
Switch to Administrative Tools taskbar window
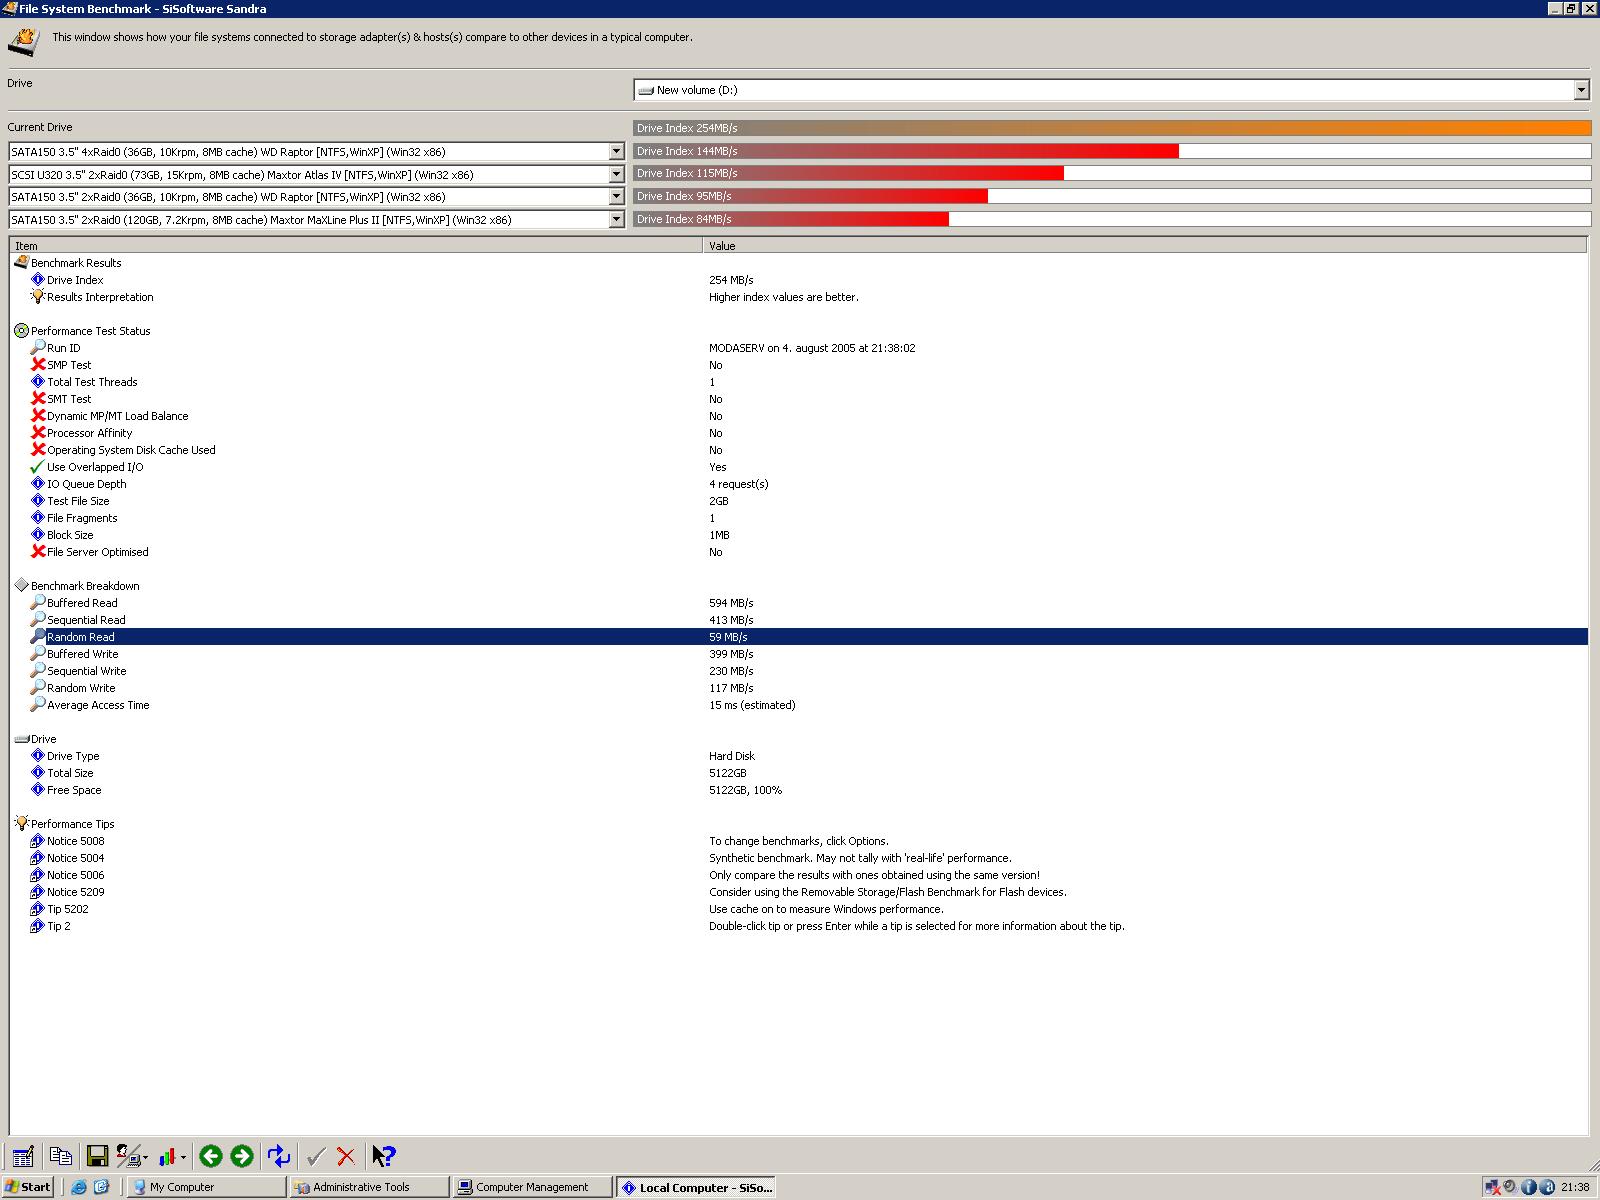pyautogui.click(x=370, y=1187)
